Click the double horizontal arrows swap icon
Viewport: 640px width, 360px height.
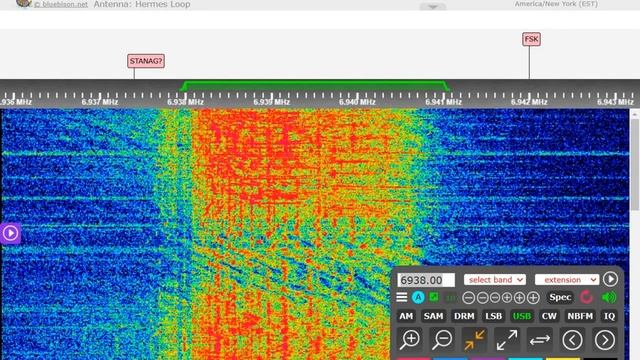tap(540, 340)
